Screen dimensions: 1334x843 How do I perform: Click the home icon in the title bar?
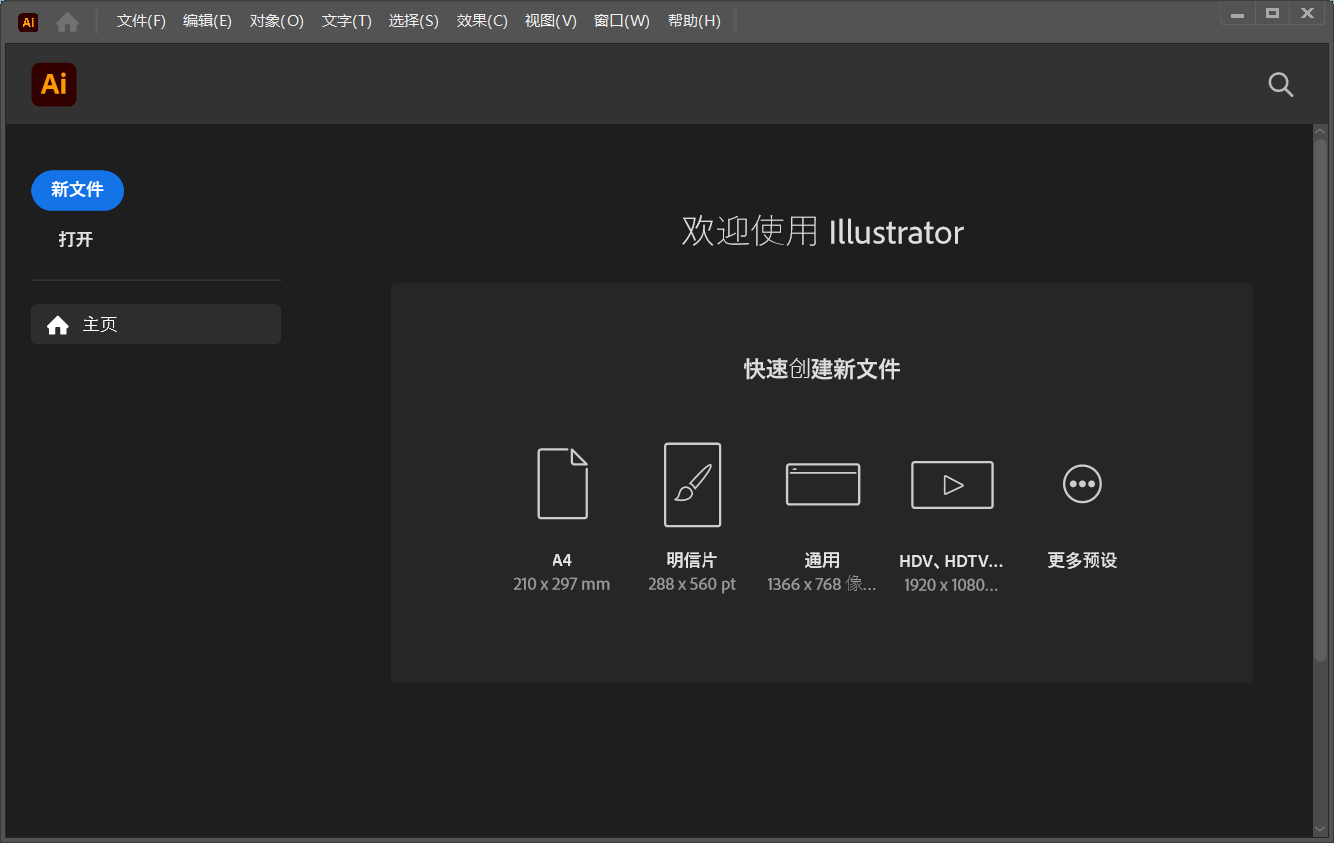click(67, 22)
